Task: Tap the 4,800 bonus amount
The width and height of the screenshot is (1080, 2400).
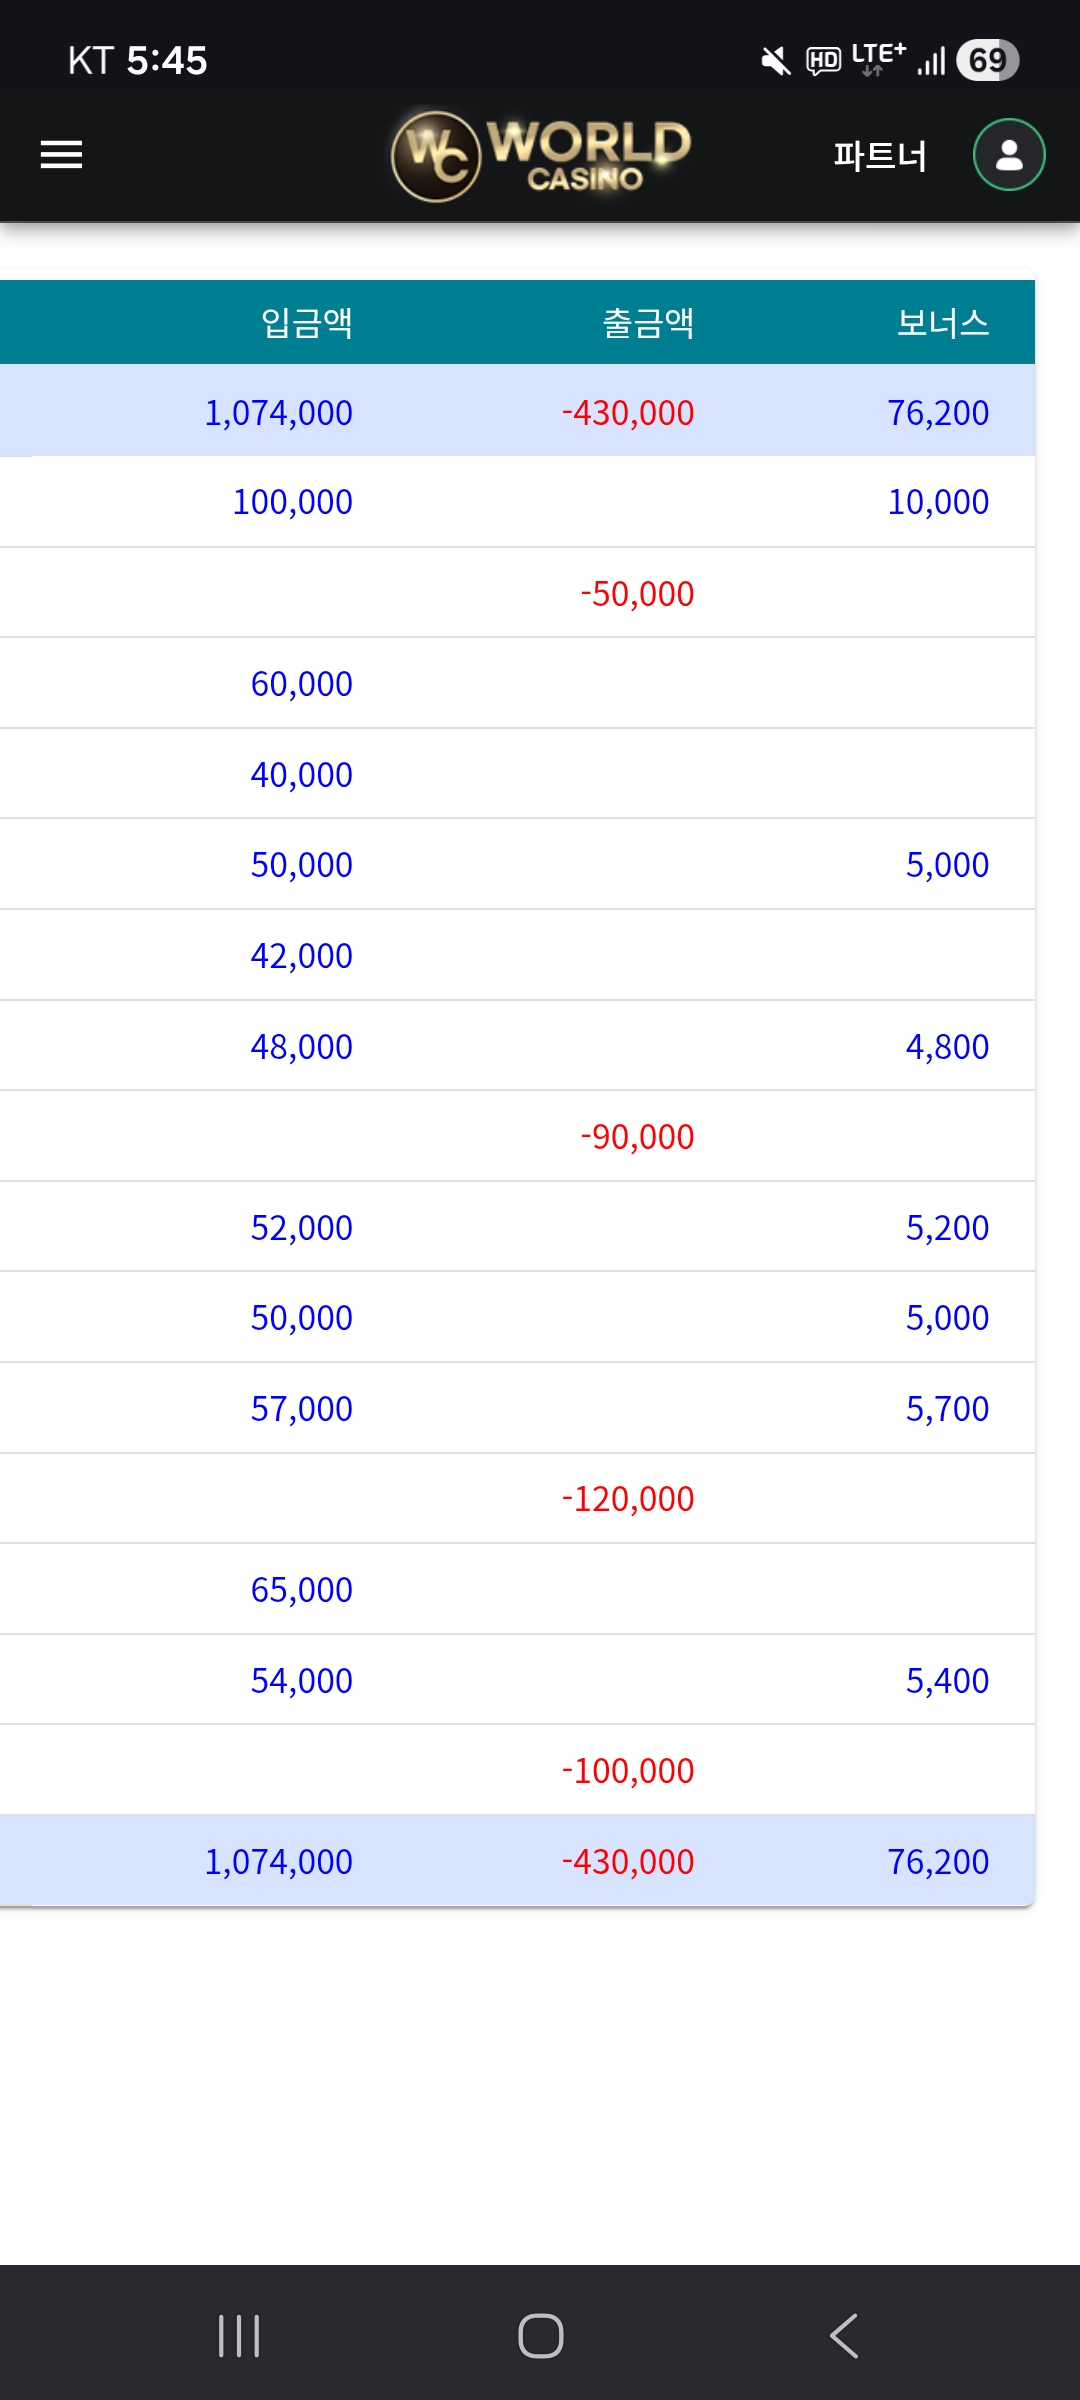Action: [947, 1047]
